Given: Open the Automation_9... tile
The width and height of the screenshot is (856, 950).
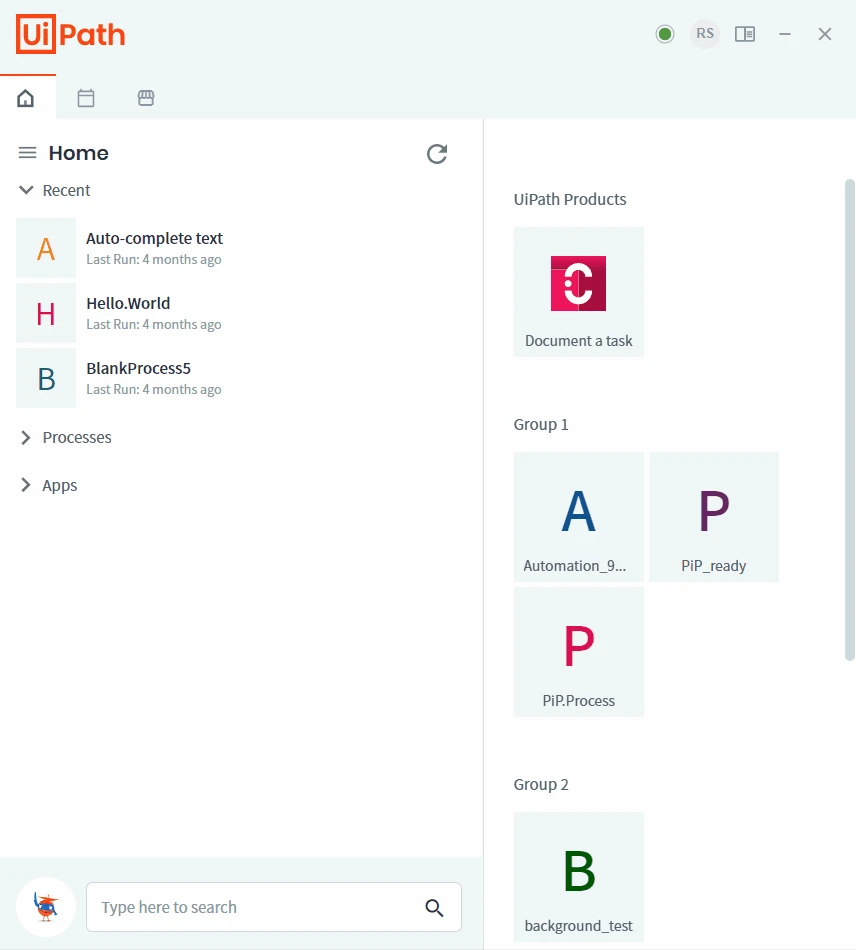Looking at the screenshot, I should pos(579,517).
